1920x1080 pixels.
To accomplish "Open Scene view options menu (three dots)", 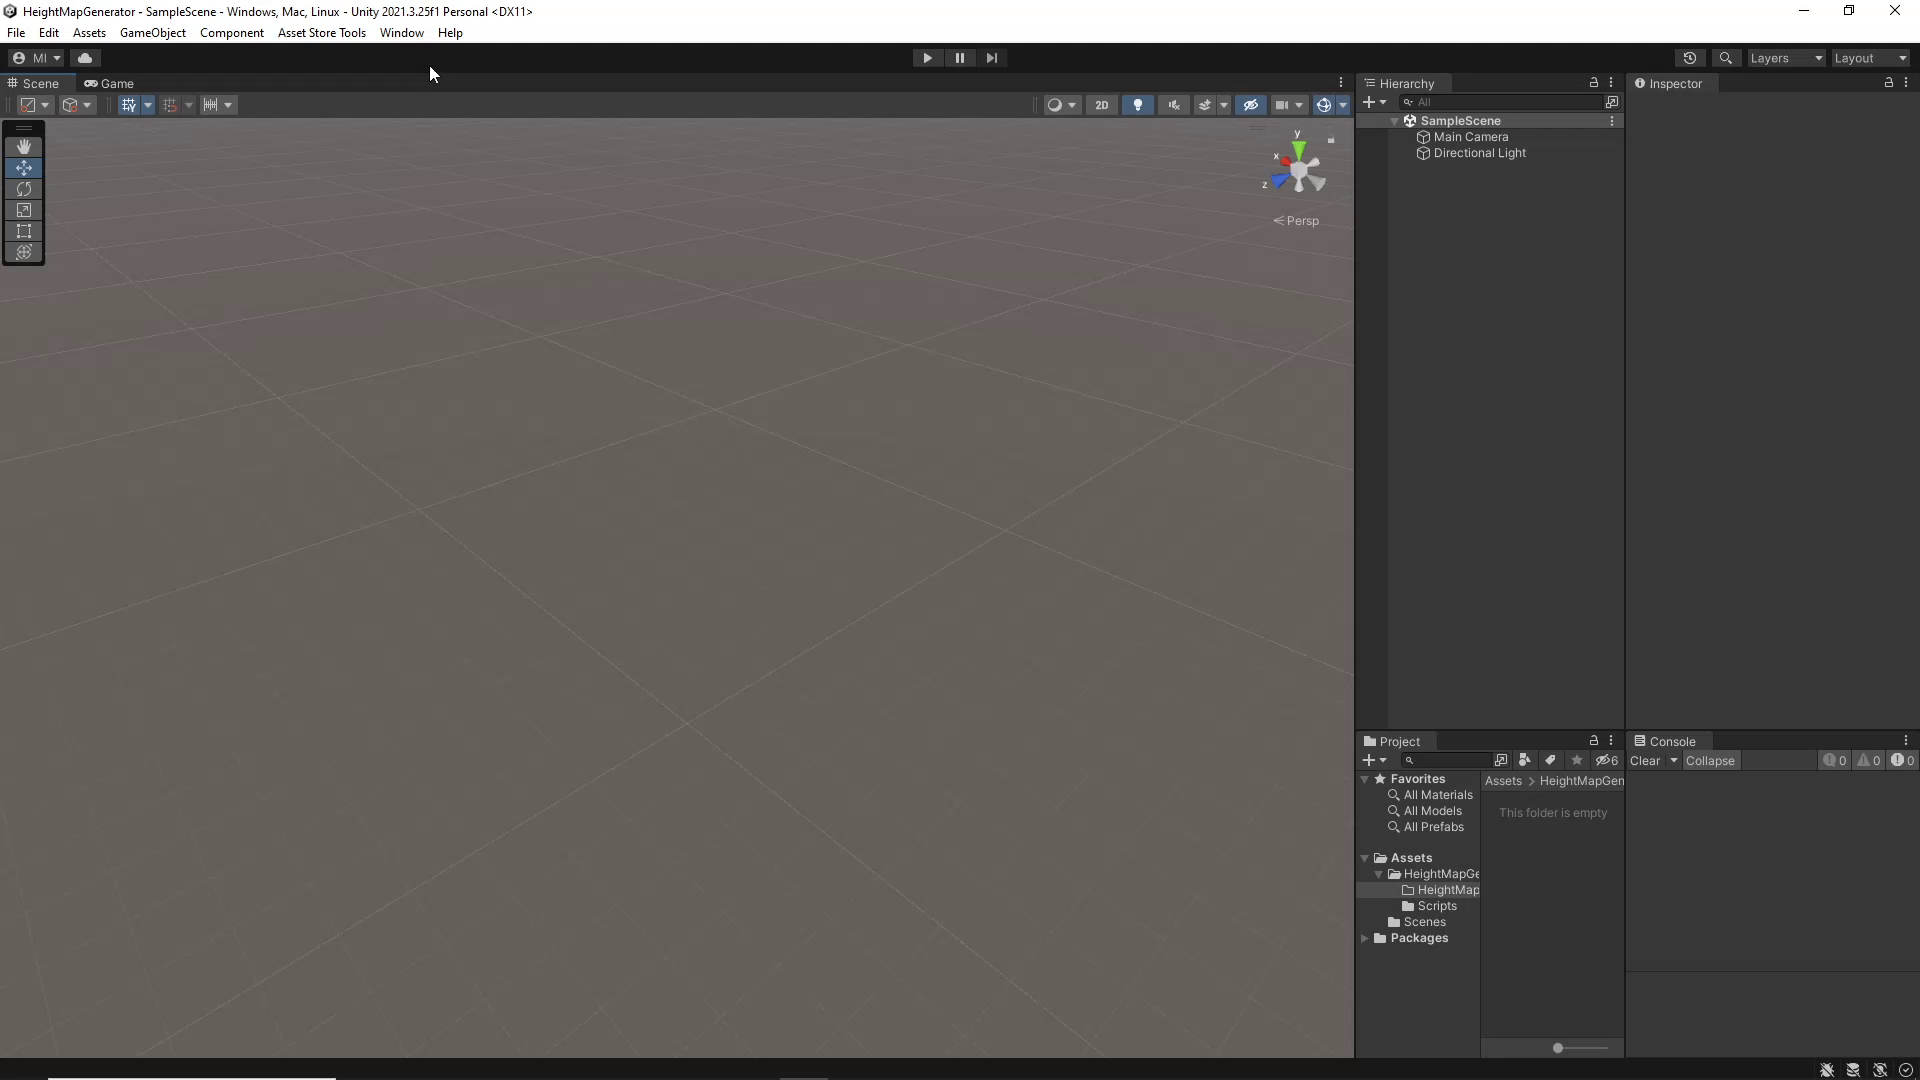I will tap(1341, 83).
